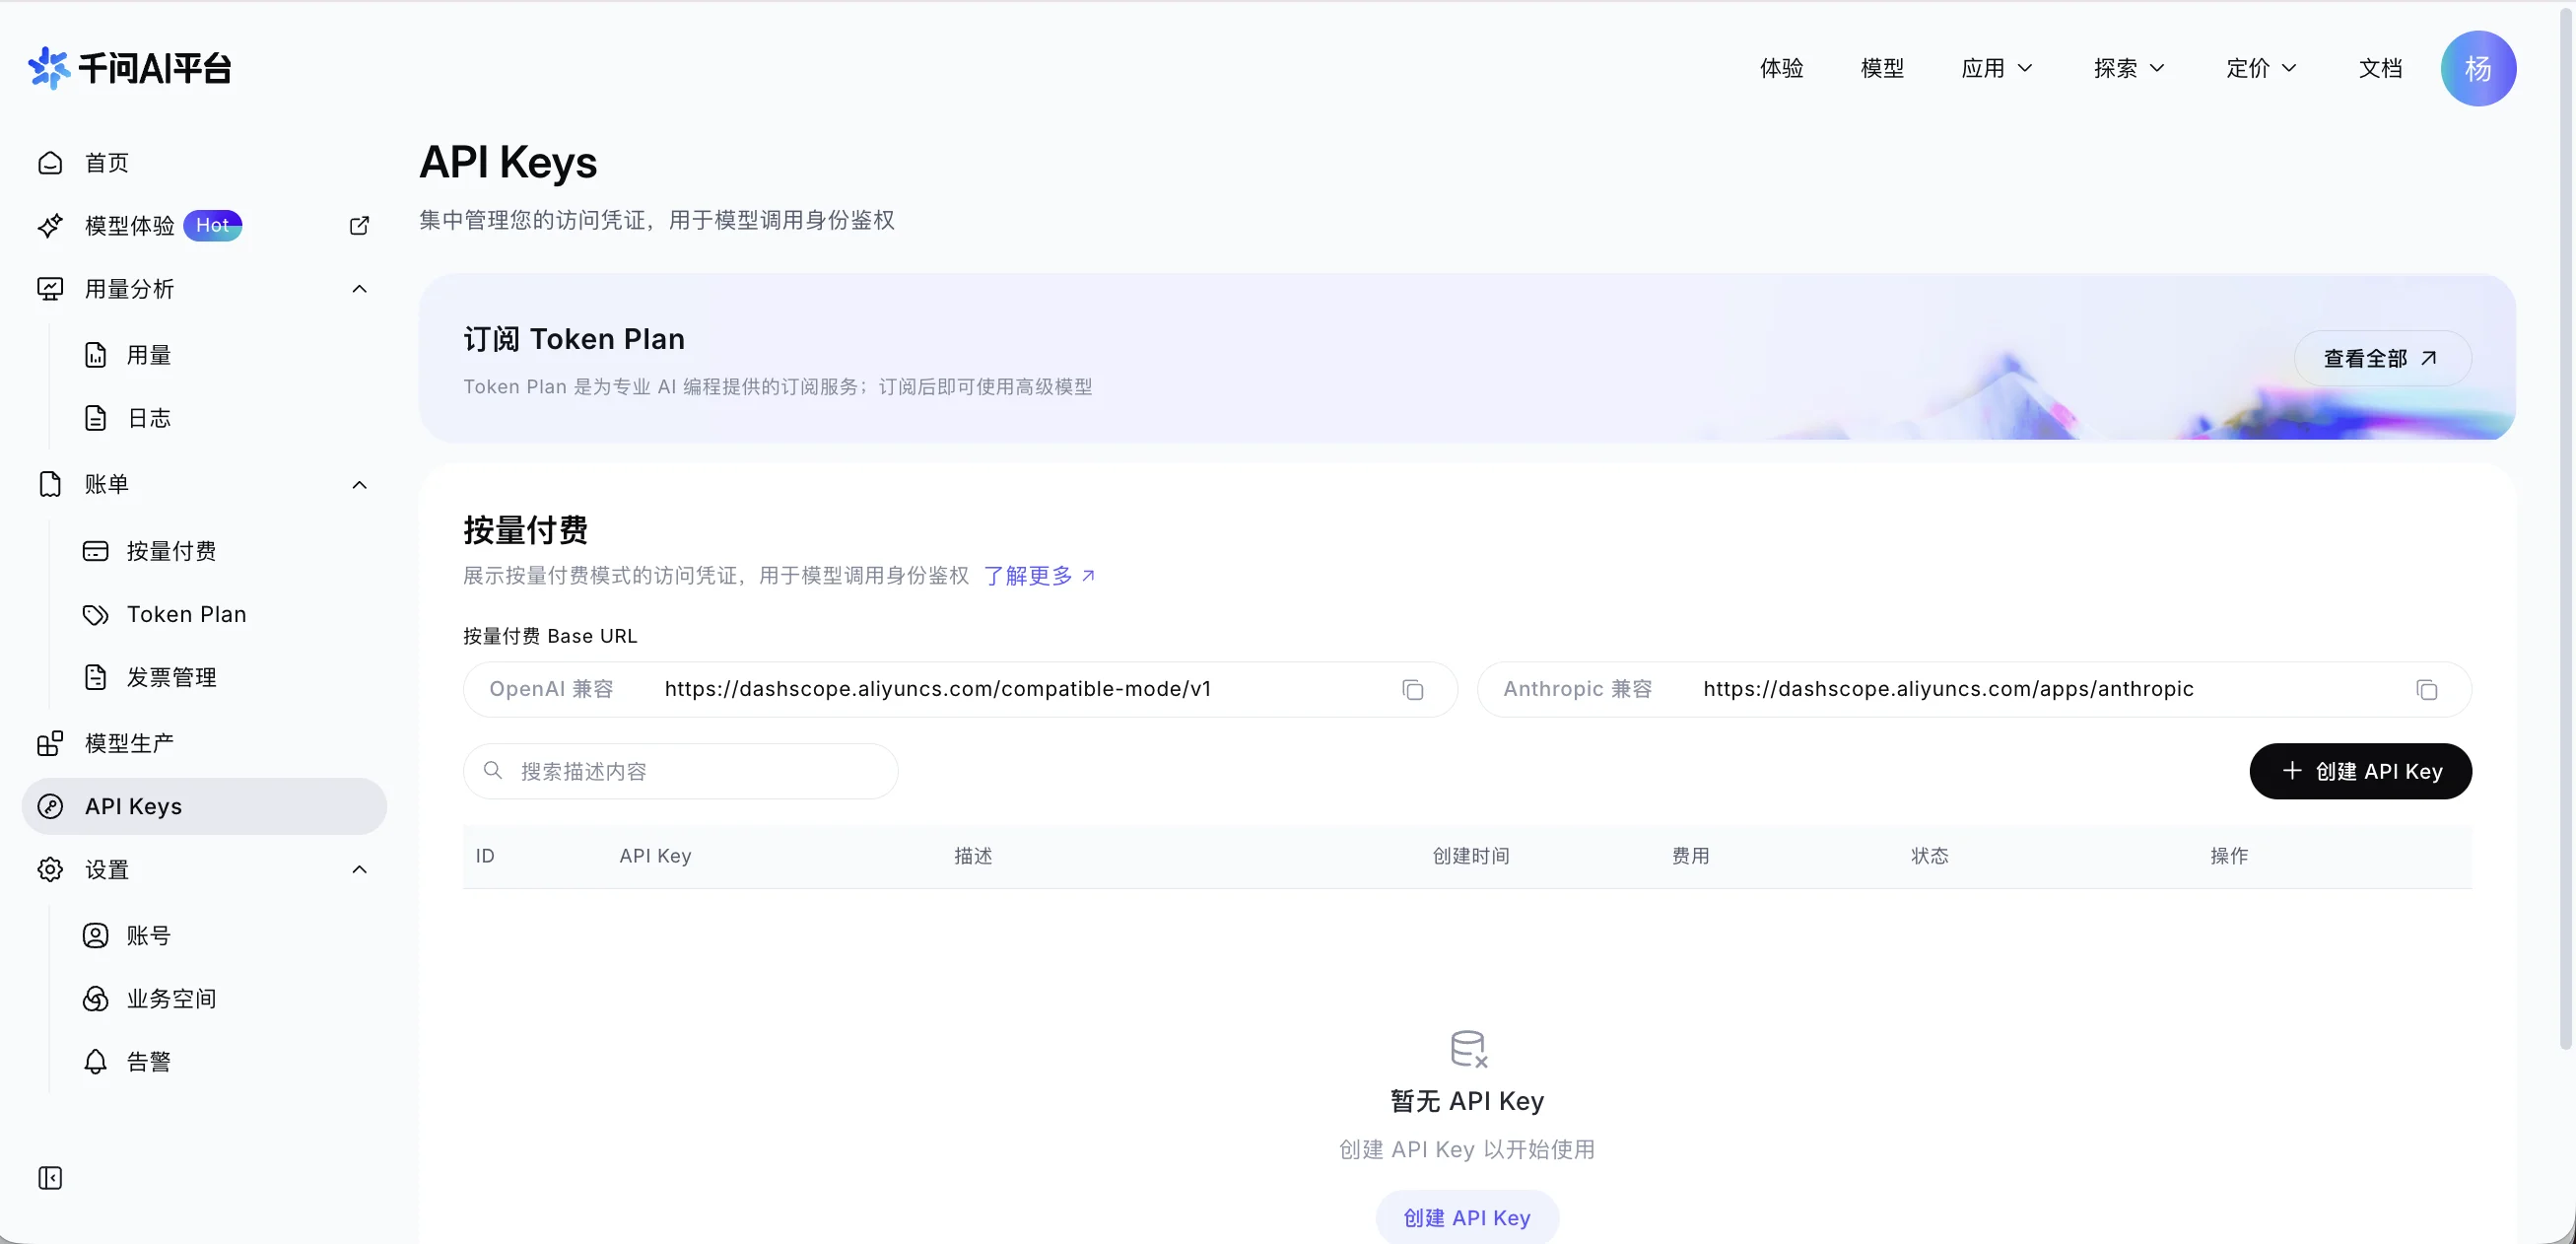The image size is (2576, 1244).
Task: Click the 用量 chart document icon
Action: click(95, 355)
